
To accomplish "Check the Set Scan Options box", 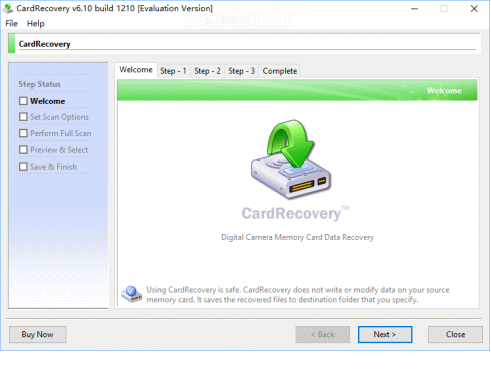I will pyautogui.click(x=23, y=117).
